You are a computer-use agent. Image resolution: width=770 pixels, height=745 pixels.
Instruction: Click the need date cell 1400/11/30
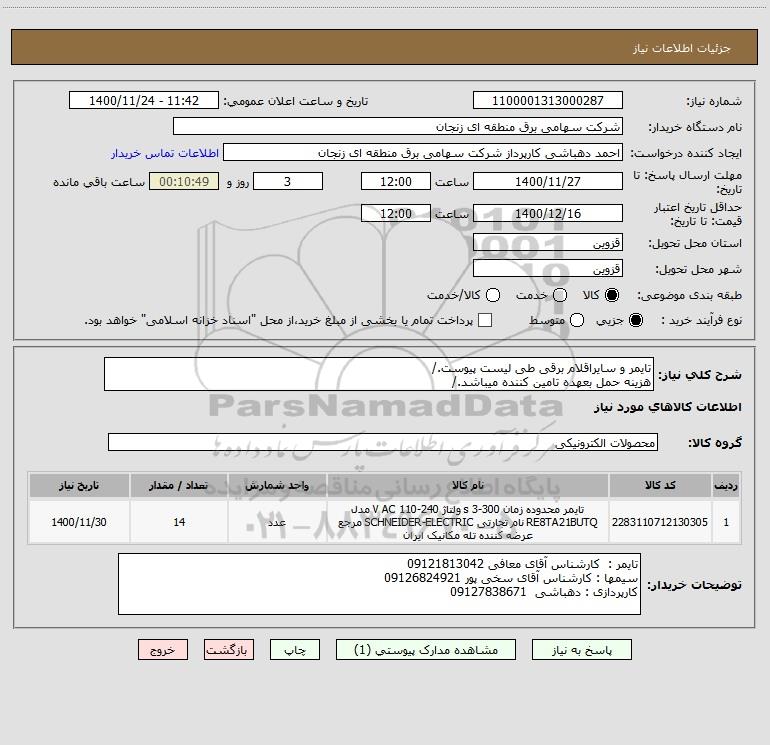pyautogui.click(x=79, y=522)
